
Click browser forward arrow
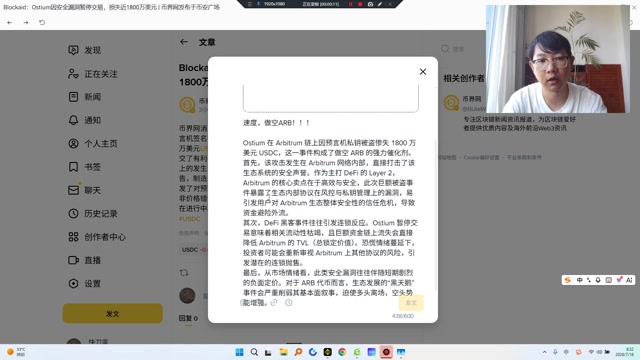click(26, 22)
